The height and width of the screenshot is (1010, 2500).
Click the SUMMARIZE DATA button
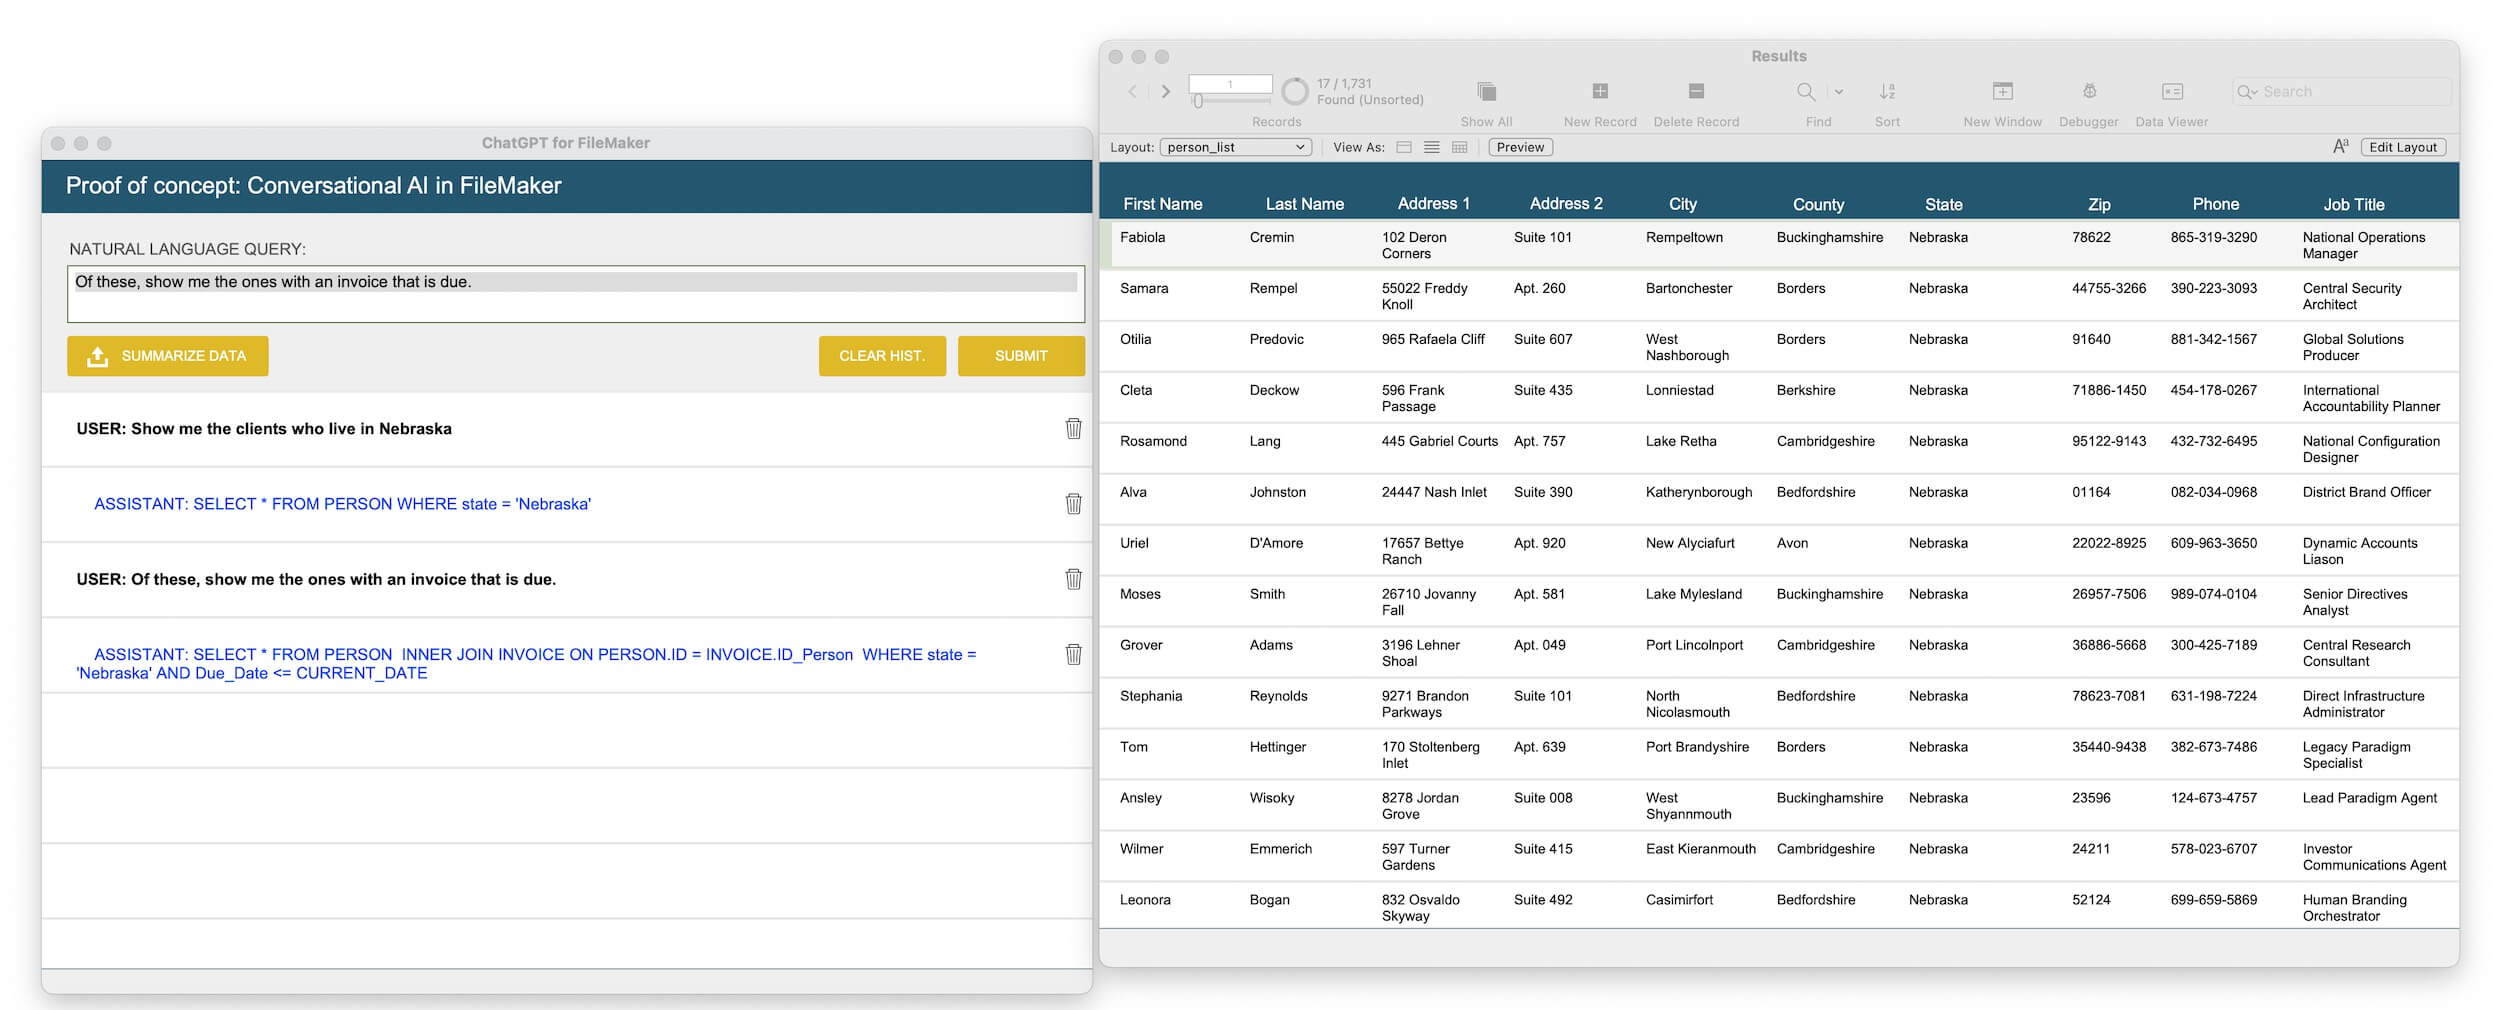[168, 356]
